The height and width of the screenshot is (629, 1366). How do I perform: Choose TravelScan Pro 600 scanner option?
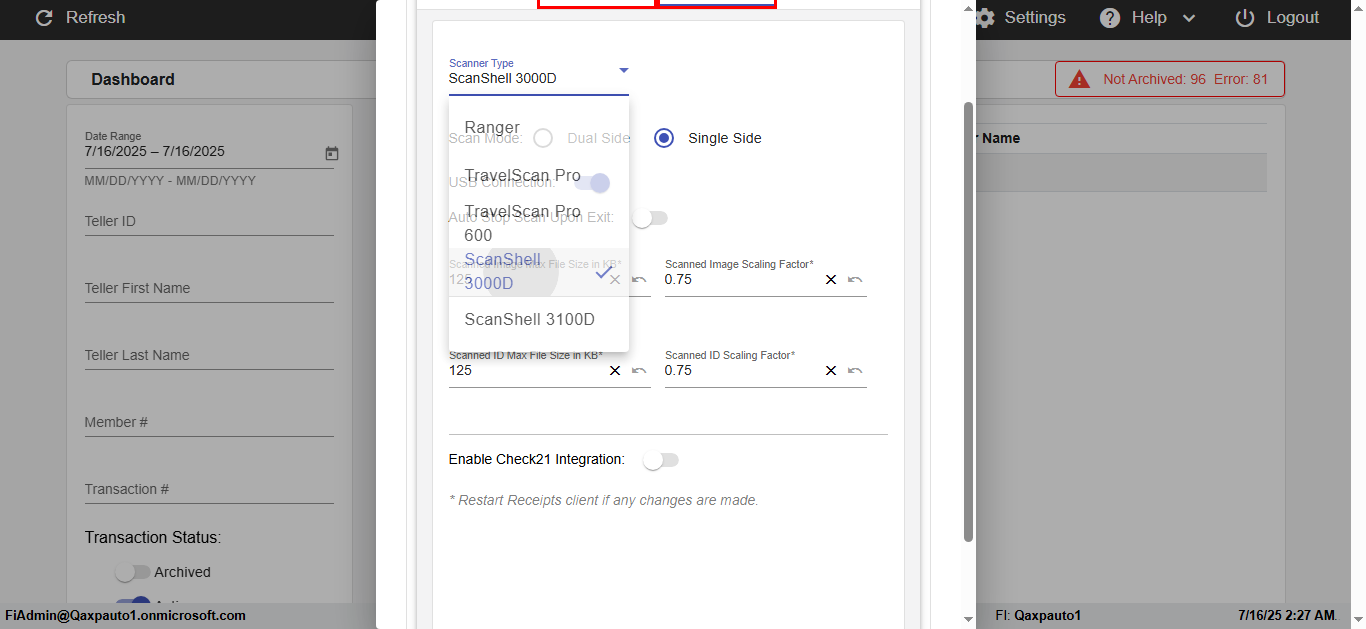click(x=539, y=224)
